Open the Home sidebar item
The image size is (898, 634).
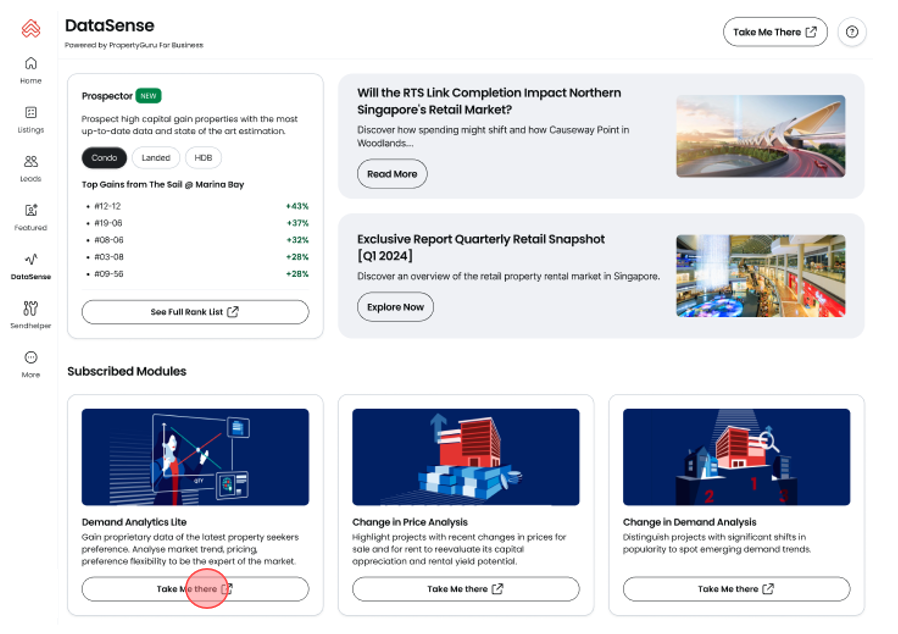(x=31, y=70)
